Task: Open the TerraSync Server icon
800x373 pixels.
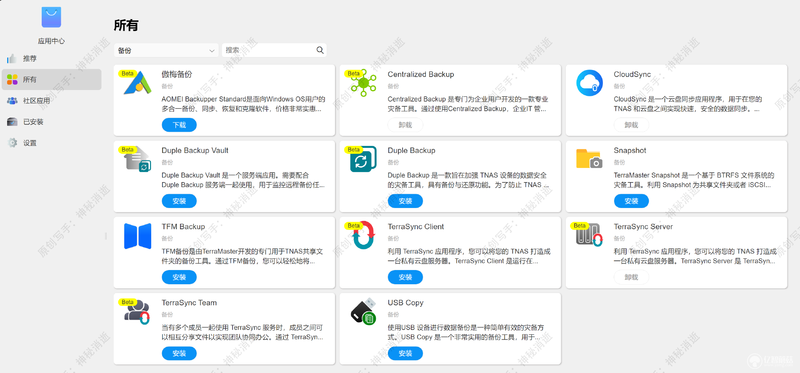Action: click(x=589, y=235)
